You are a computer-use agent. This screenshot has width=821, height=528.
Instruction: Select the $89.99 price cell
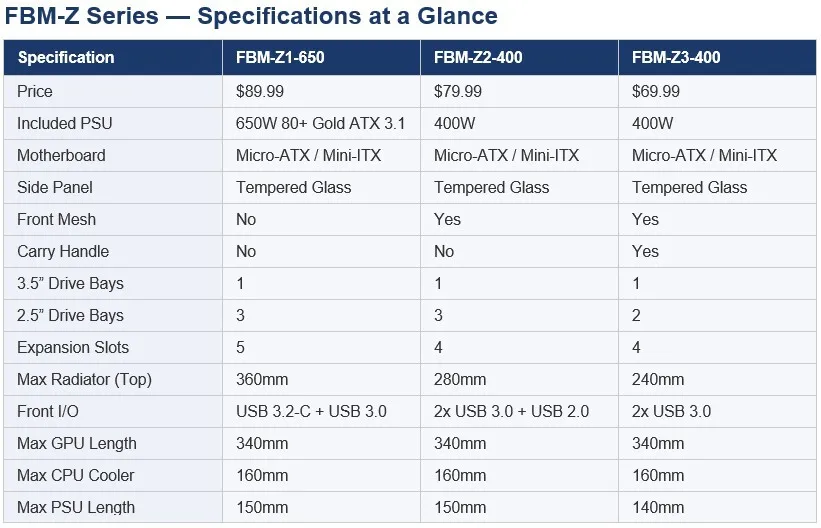pos(321,91)
